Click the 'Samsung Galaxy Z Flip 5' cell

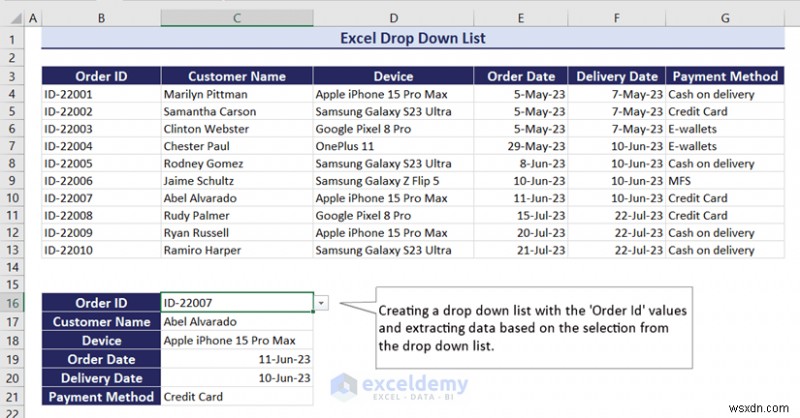click(x=393, y=181)
